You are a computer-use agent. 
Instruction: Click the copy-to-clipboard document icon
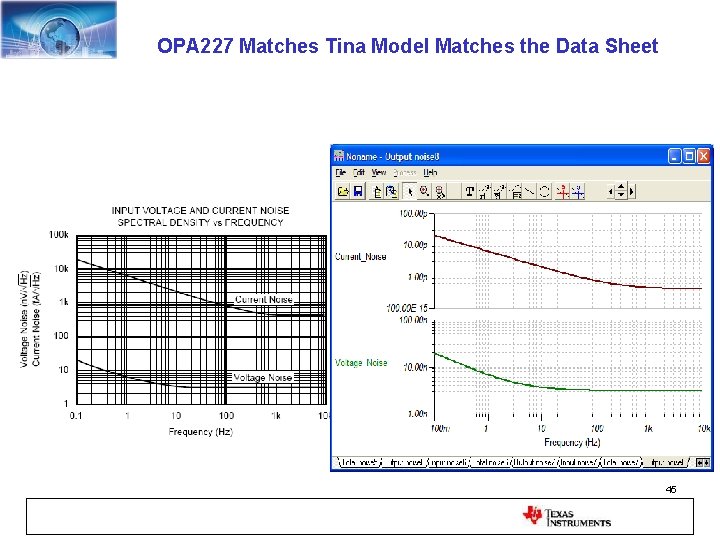(x=377, y=191)
